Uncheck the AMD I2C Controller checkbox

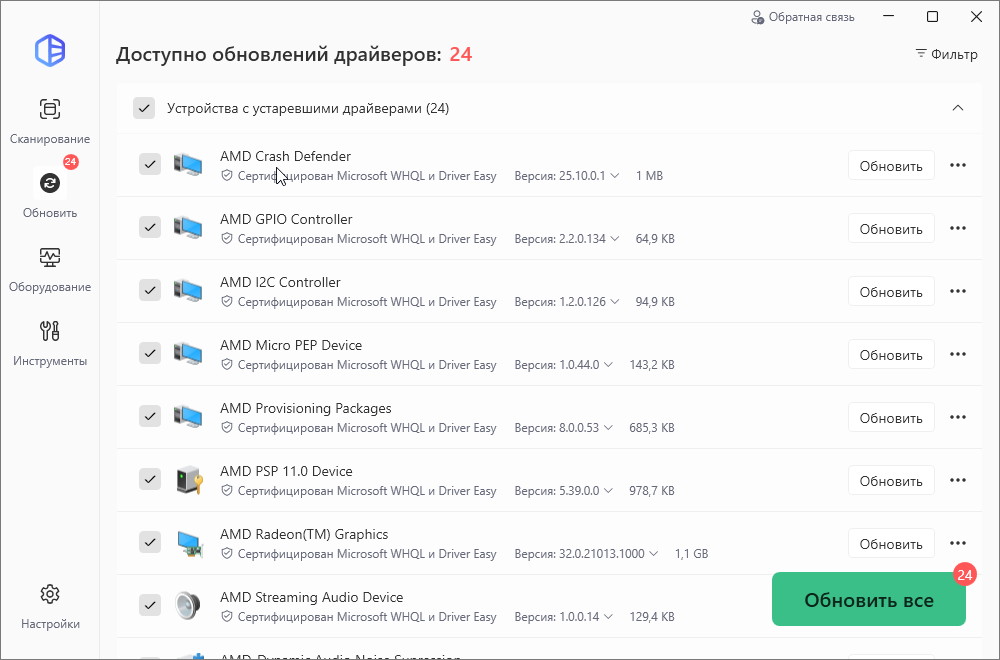point(150,290)
